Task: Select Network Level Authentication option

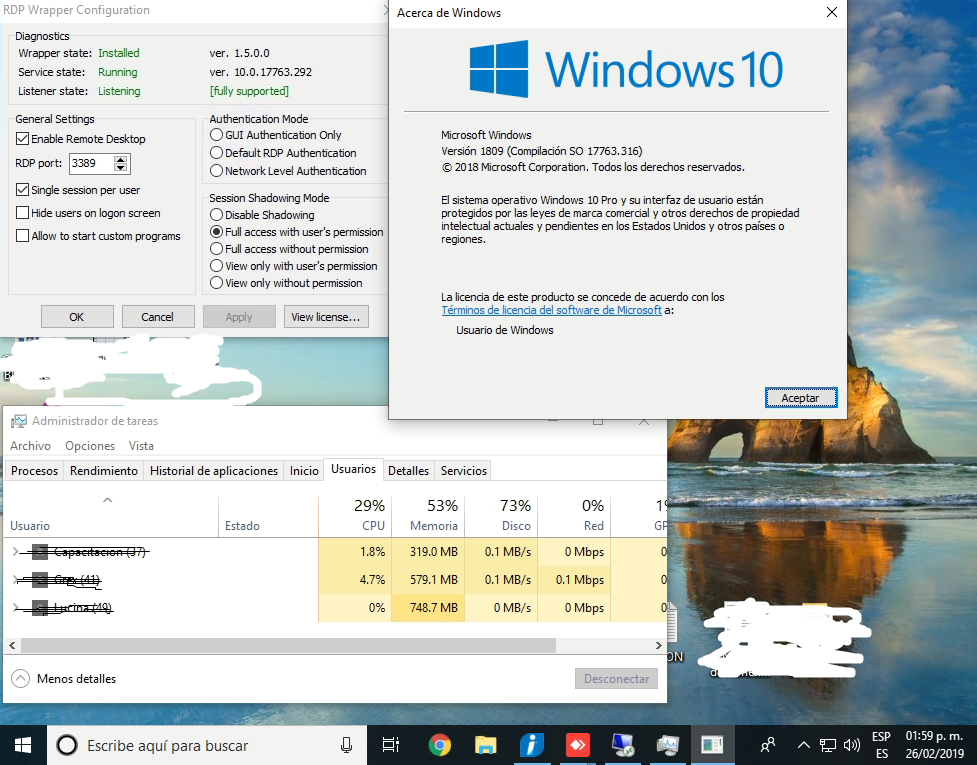Action: [x=216, y=171]
